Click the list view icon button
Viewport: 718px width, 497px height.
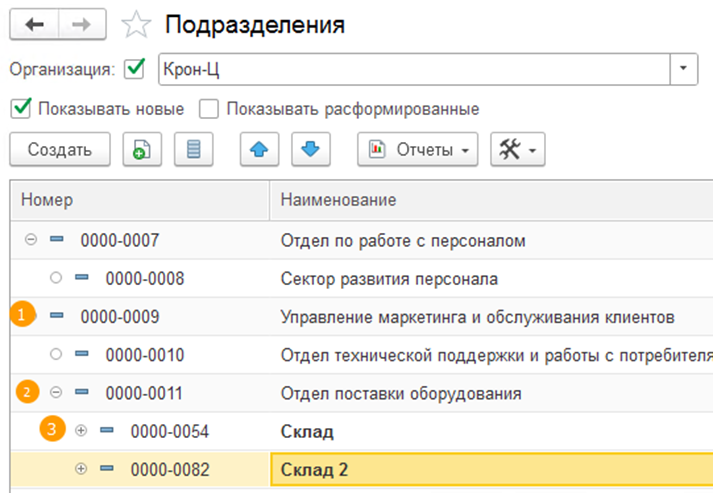coord(194,150)
